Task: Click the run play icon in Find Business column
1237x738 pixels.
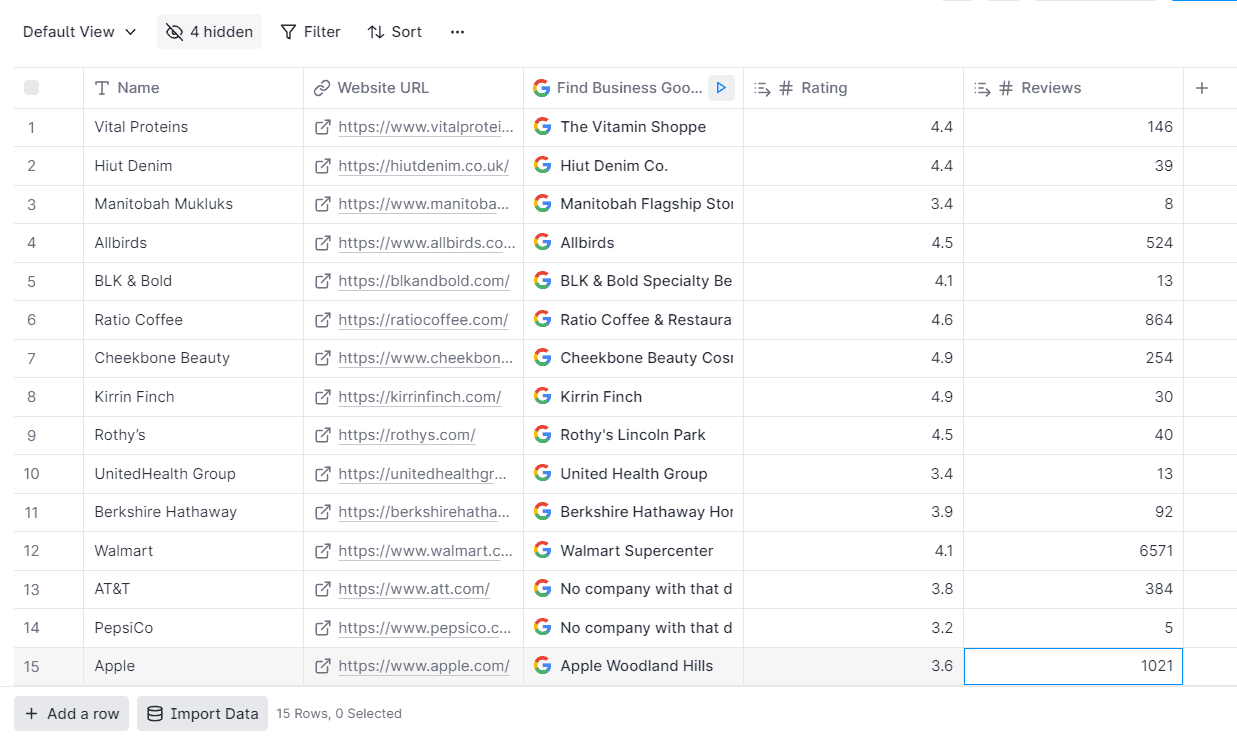Action: click(x=720, y=88)
